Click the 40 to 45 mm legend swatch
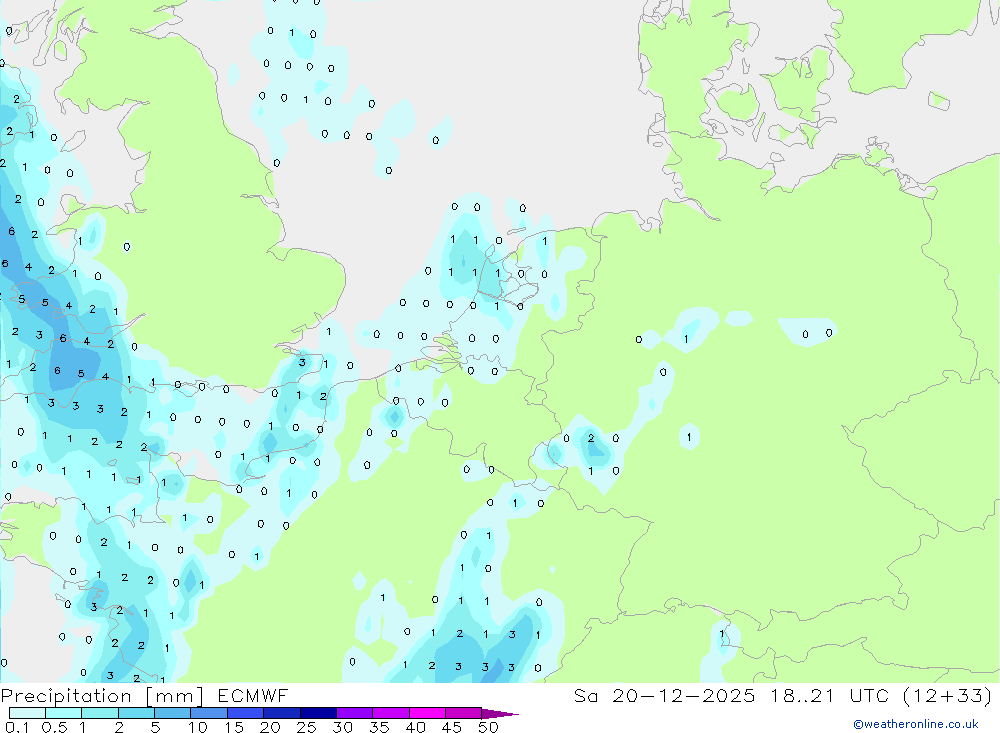Image resolution: width=1000 pixels, height=733 pixels. coord(427,713)
